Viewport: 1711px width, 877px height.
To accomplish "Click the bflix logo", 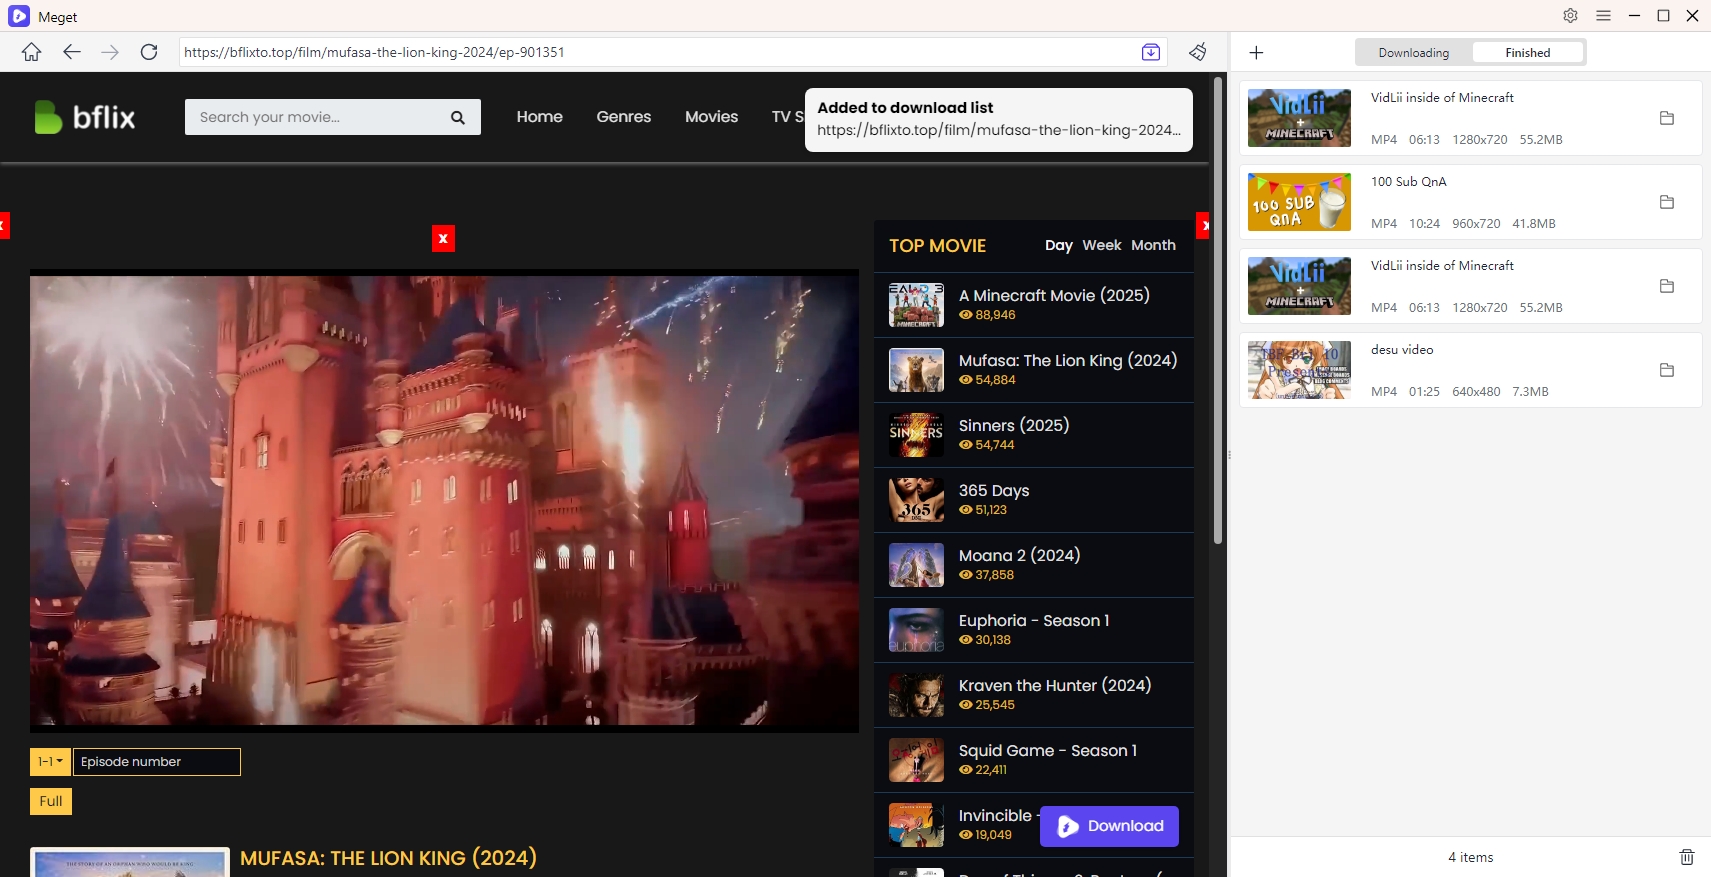I will coord(85,117).
